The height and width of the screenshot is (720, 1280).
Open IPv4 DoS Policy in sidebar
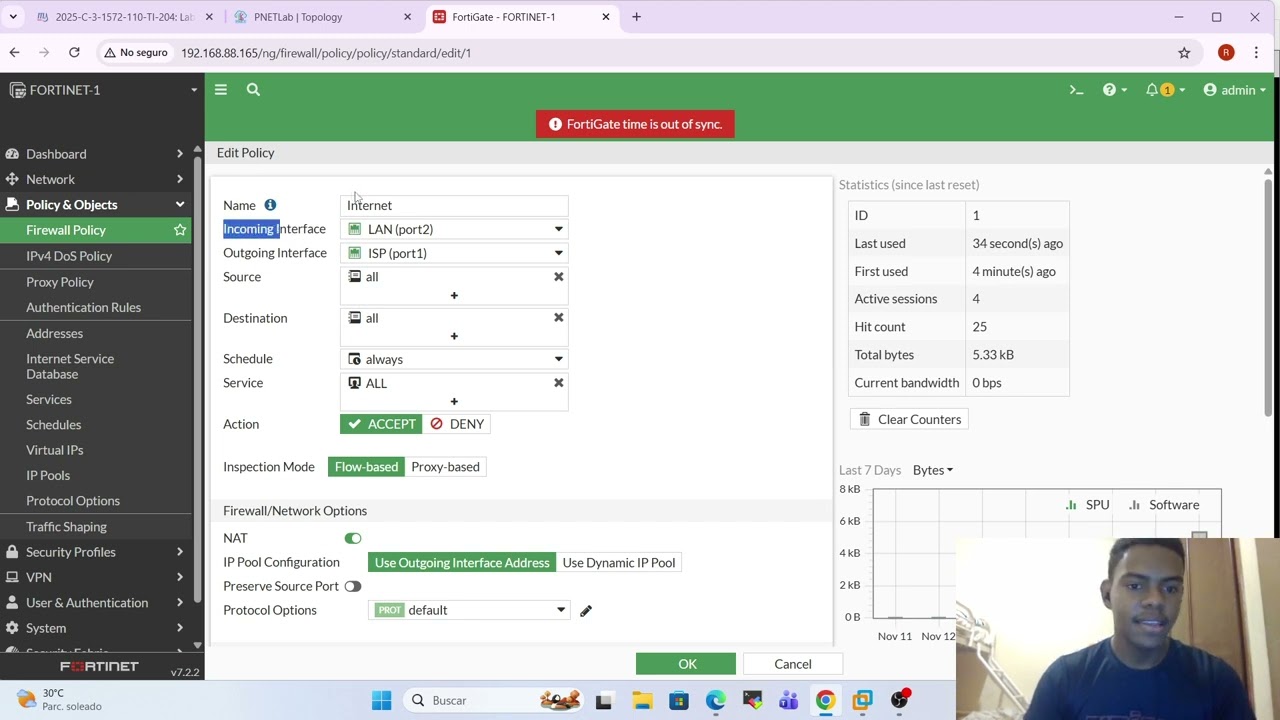(x=69, y=256)
